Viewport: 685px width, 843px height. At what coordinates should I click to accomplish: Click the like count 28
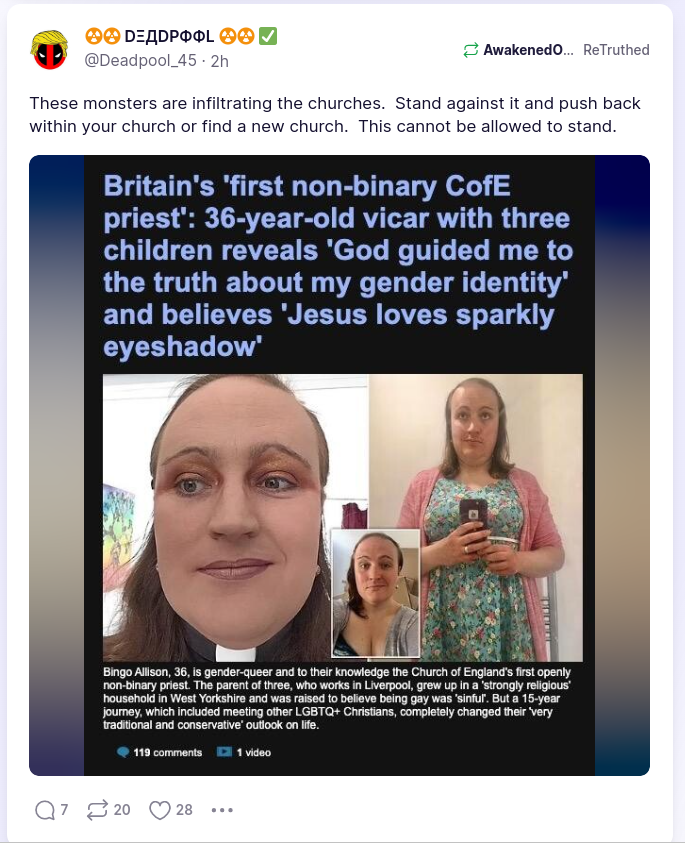pyautogui.click(x=184, y=810)
